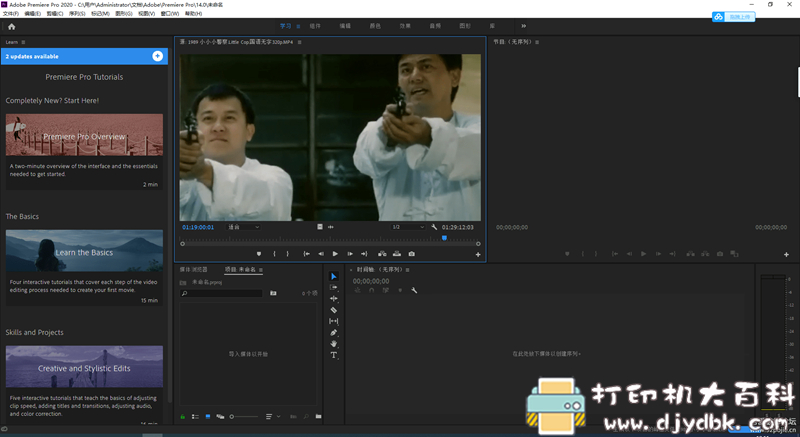The height and width of the screenshot is (437, 800).
Task: Open Program monitor button editor plus
Action: (x=786, y=254)
